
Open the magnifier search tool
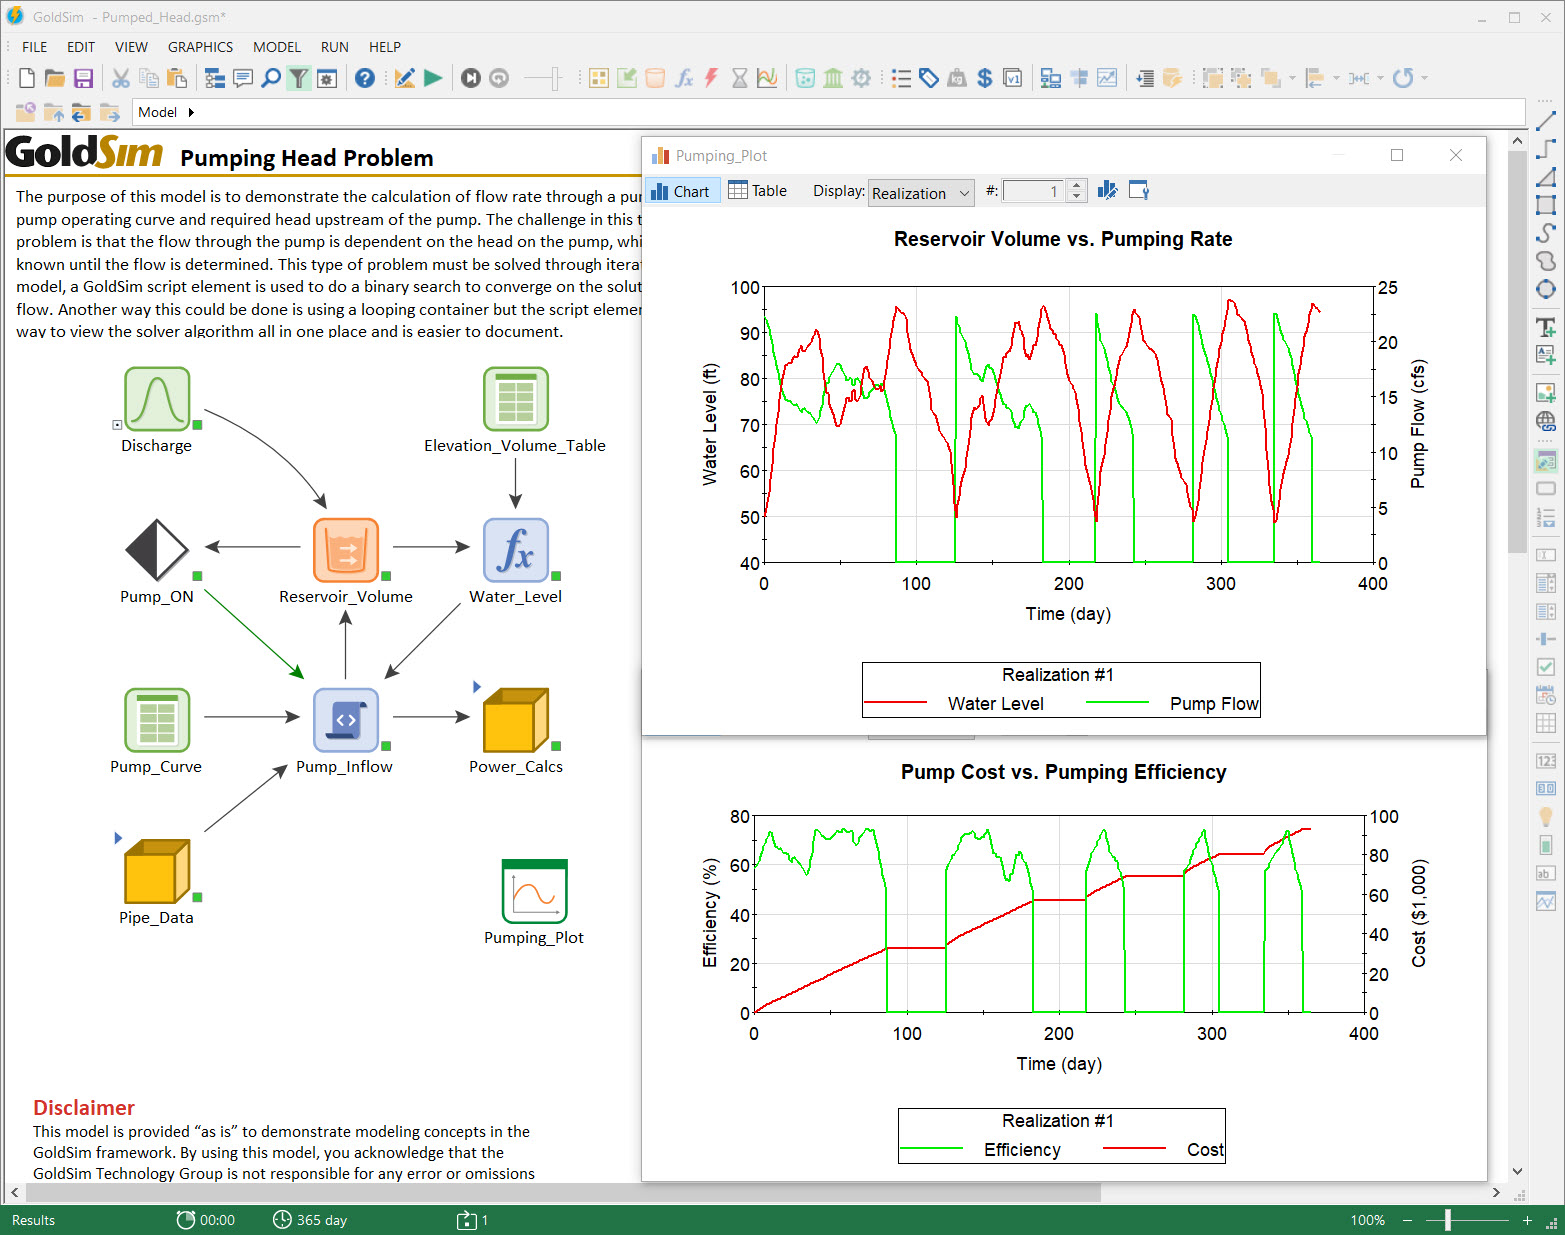tap(271, 78)
